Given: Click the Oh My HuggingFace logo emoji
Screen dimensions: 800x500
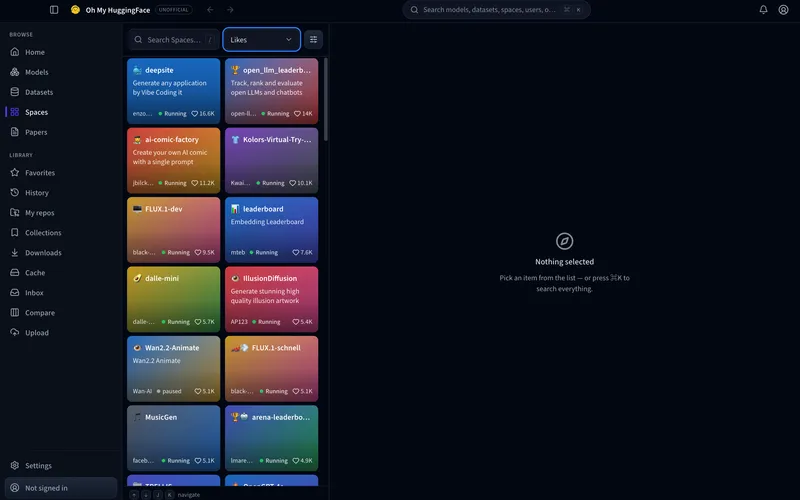Looking at the screenshot, I should (x=75, y=10).
